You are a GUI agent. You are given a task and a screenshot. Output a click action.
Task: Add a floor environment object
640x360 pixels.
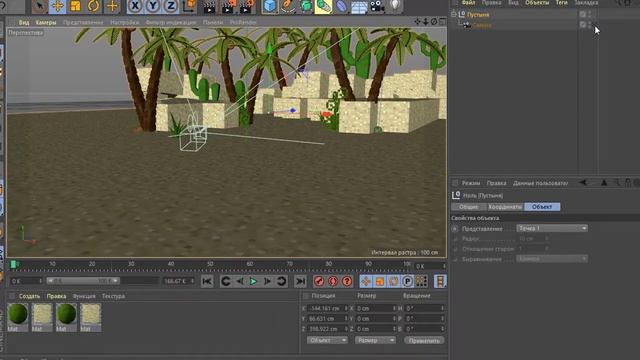[x=359, y=6]
